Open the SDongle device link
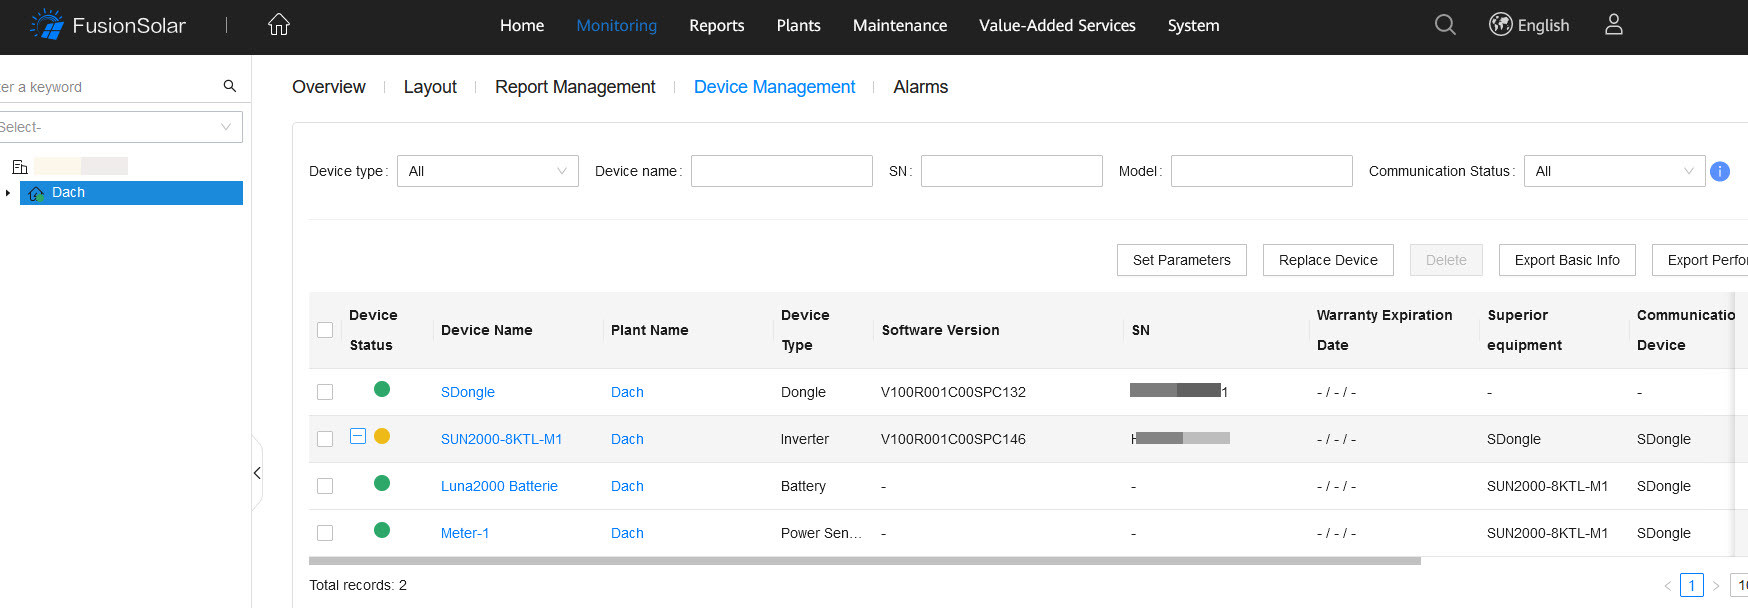This screenshot has width=1748, height=608. pyautogui.click(x=468, y=392)
